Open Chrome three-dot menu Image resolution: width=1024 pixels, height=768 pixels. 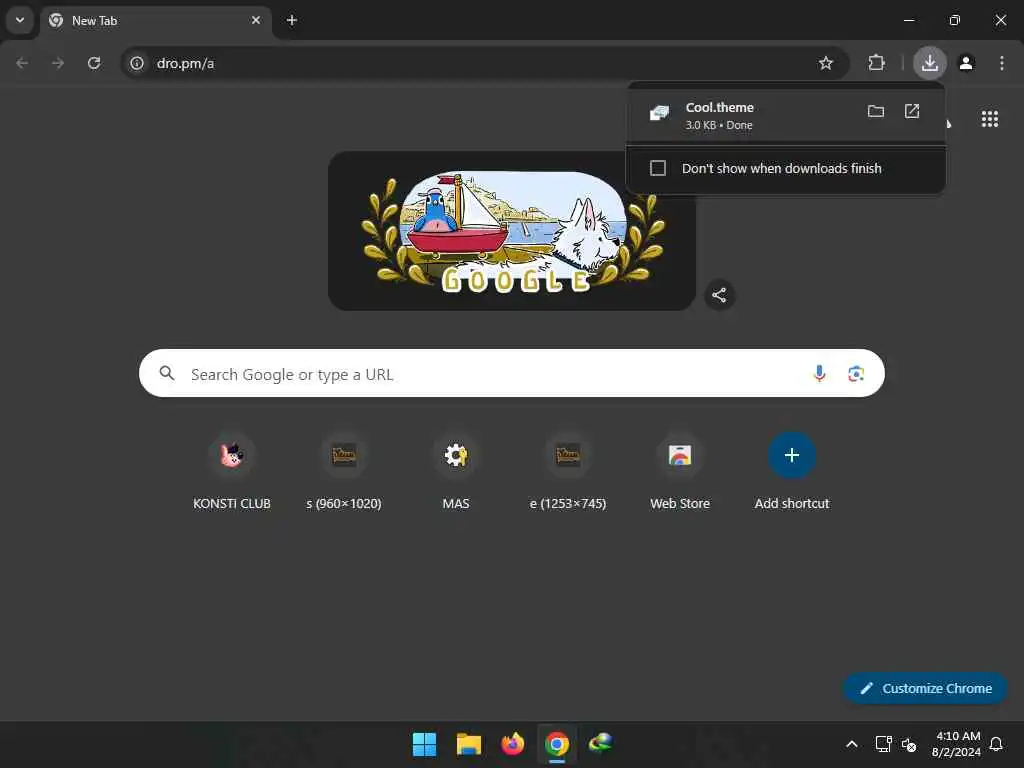pos(1002,63)
